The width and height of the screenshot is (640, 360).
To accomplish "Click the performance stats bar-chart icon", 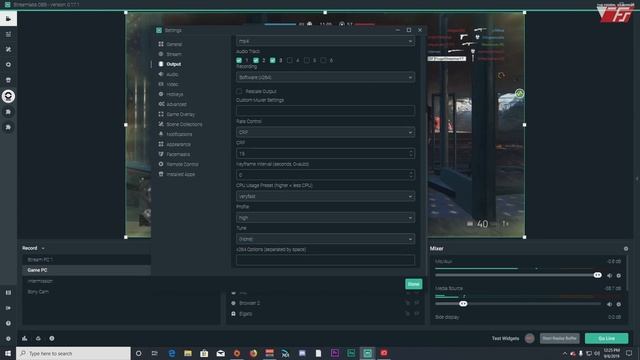I will click(x=24, y=338).
